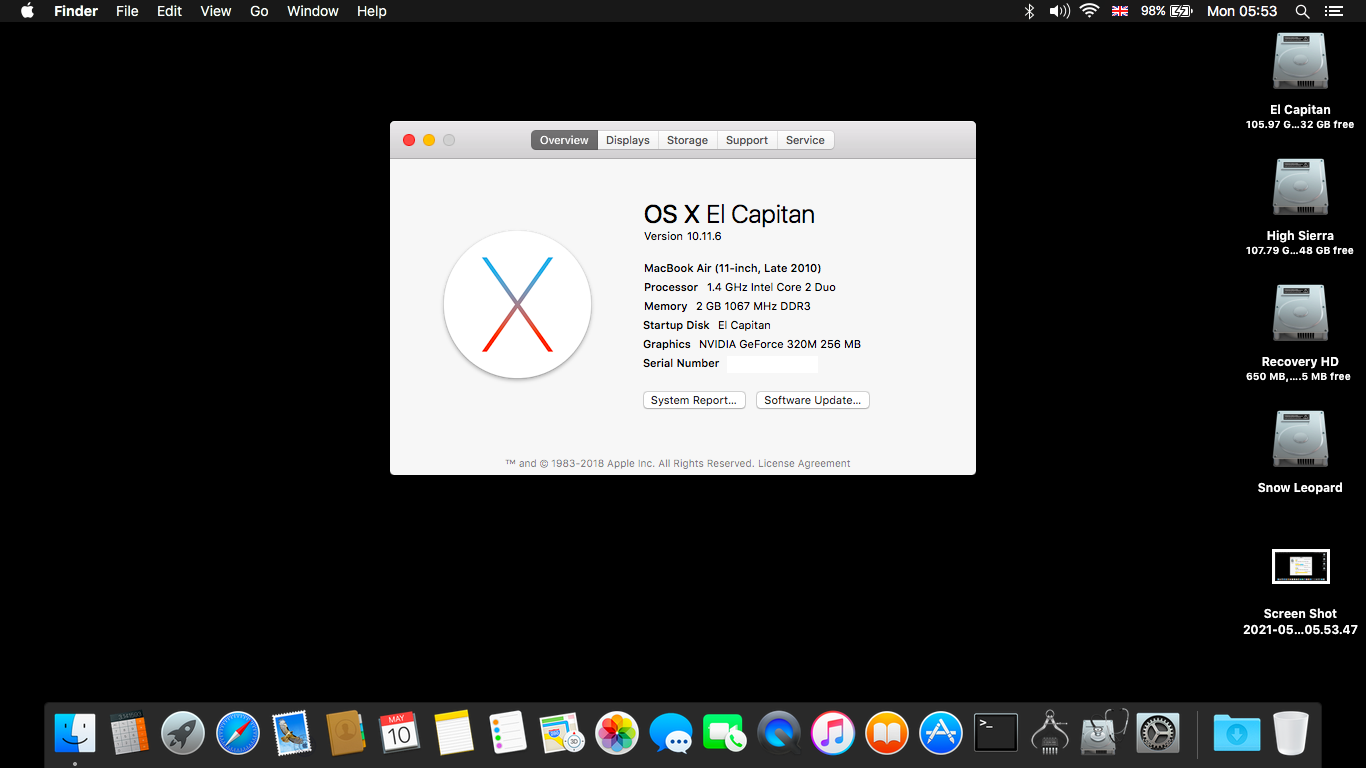Image resolution: width=1366 pixels, height=768 pixels.
Task: Launch QuickTime Player from Dock
Action: click(779, 733)
